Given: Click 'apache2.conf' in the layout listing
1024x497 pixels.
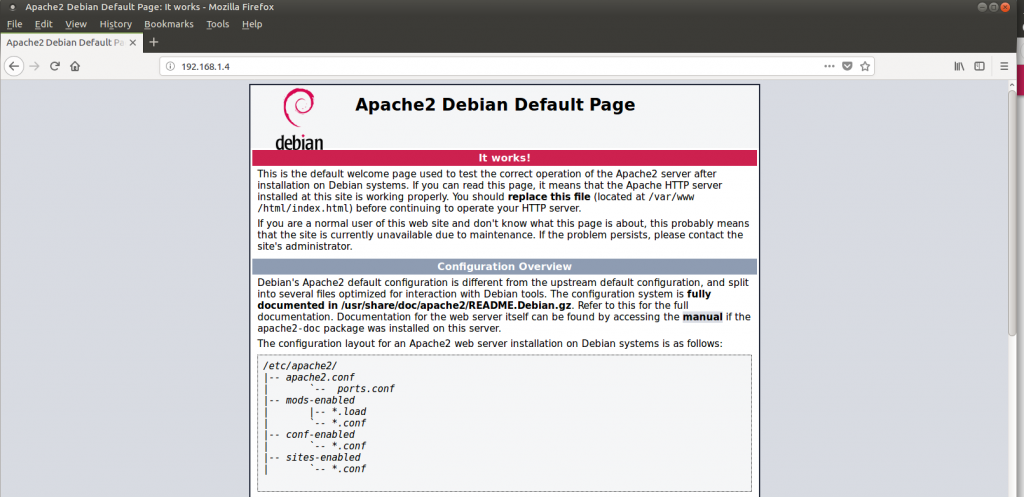Looking at the screenshot, I should (320, 377).
